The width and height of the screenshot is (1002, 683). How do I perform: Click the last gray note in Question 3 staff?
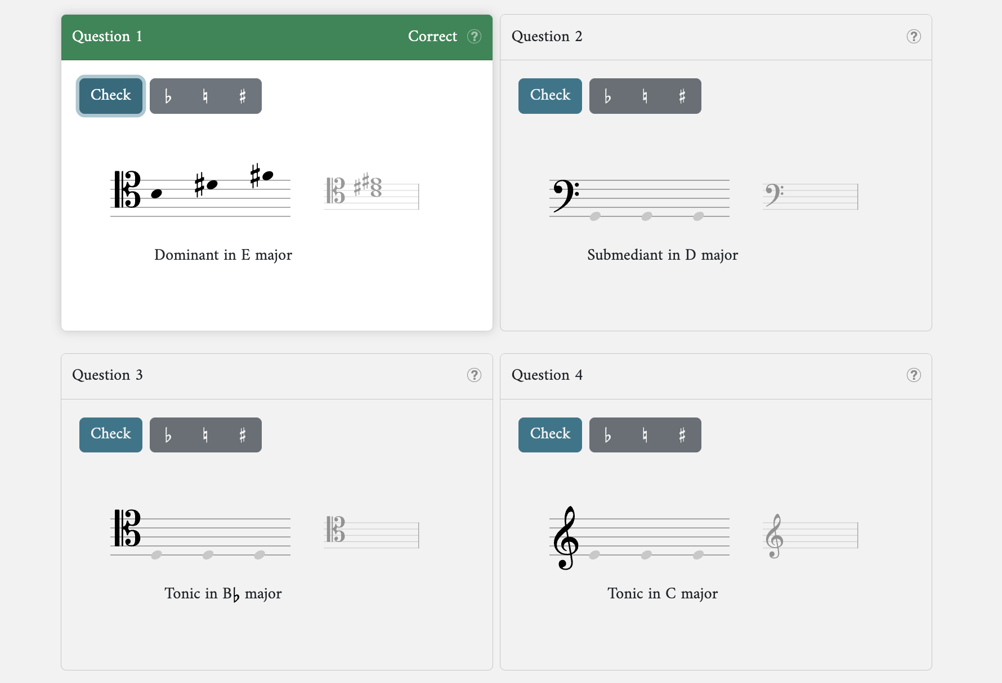259,555
